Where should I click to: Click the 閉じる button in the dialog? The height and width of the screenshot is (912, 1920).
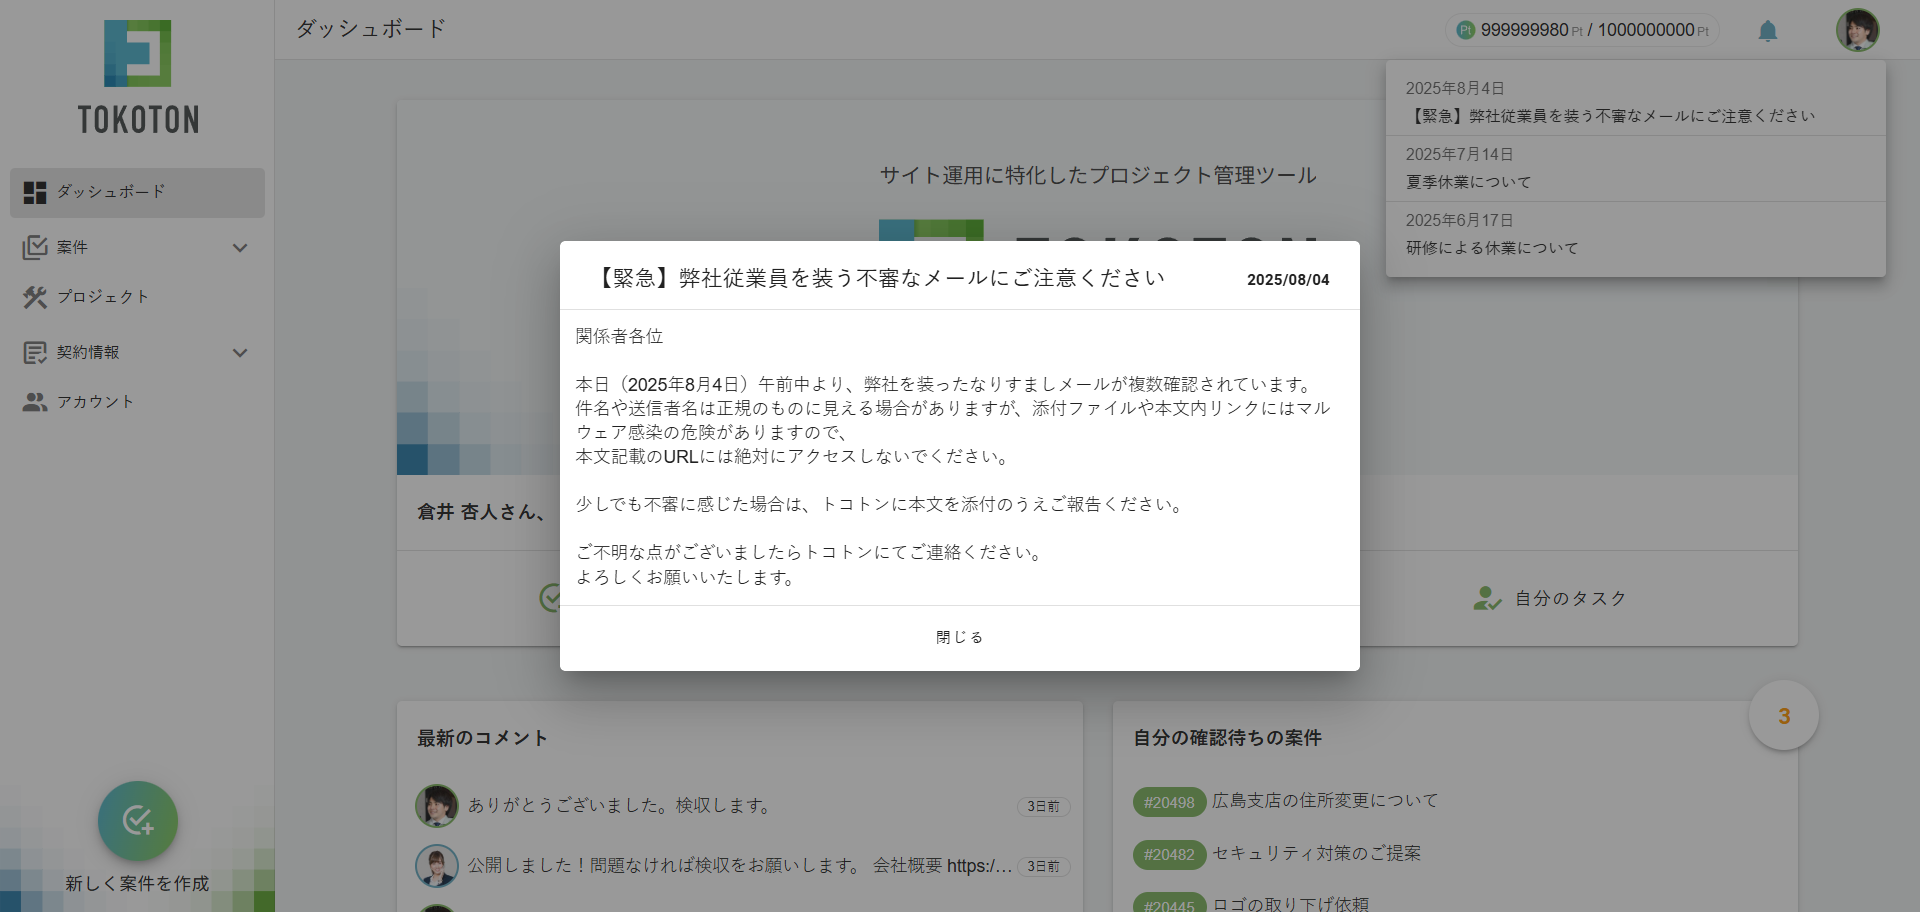coord(959,636)
